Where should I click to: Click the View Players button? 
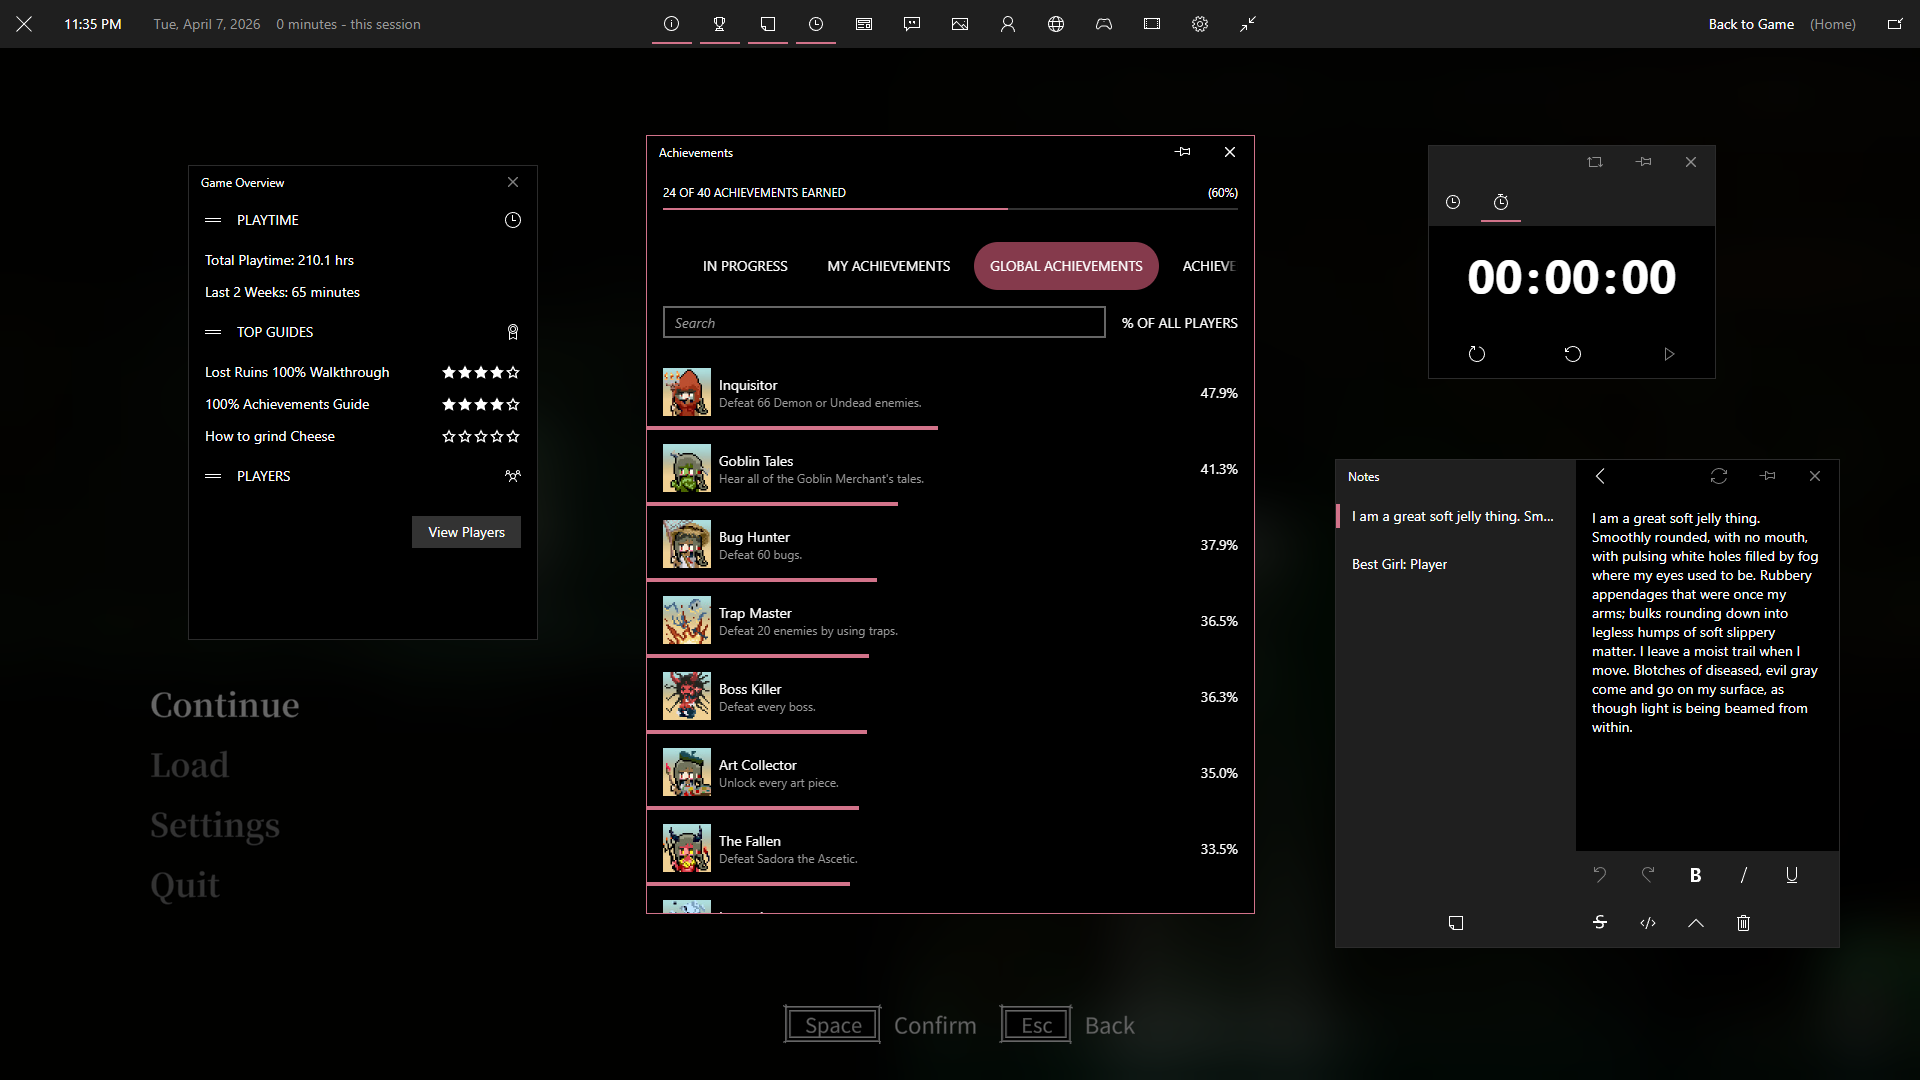tap(466, 532)
